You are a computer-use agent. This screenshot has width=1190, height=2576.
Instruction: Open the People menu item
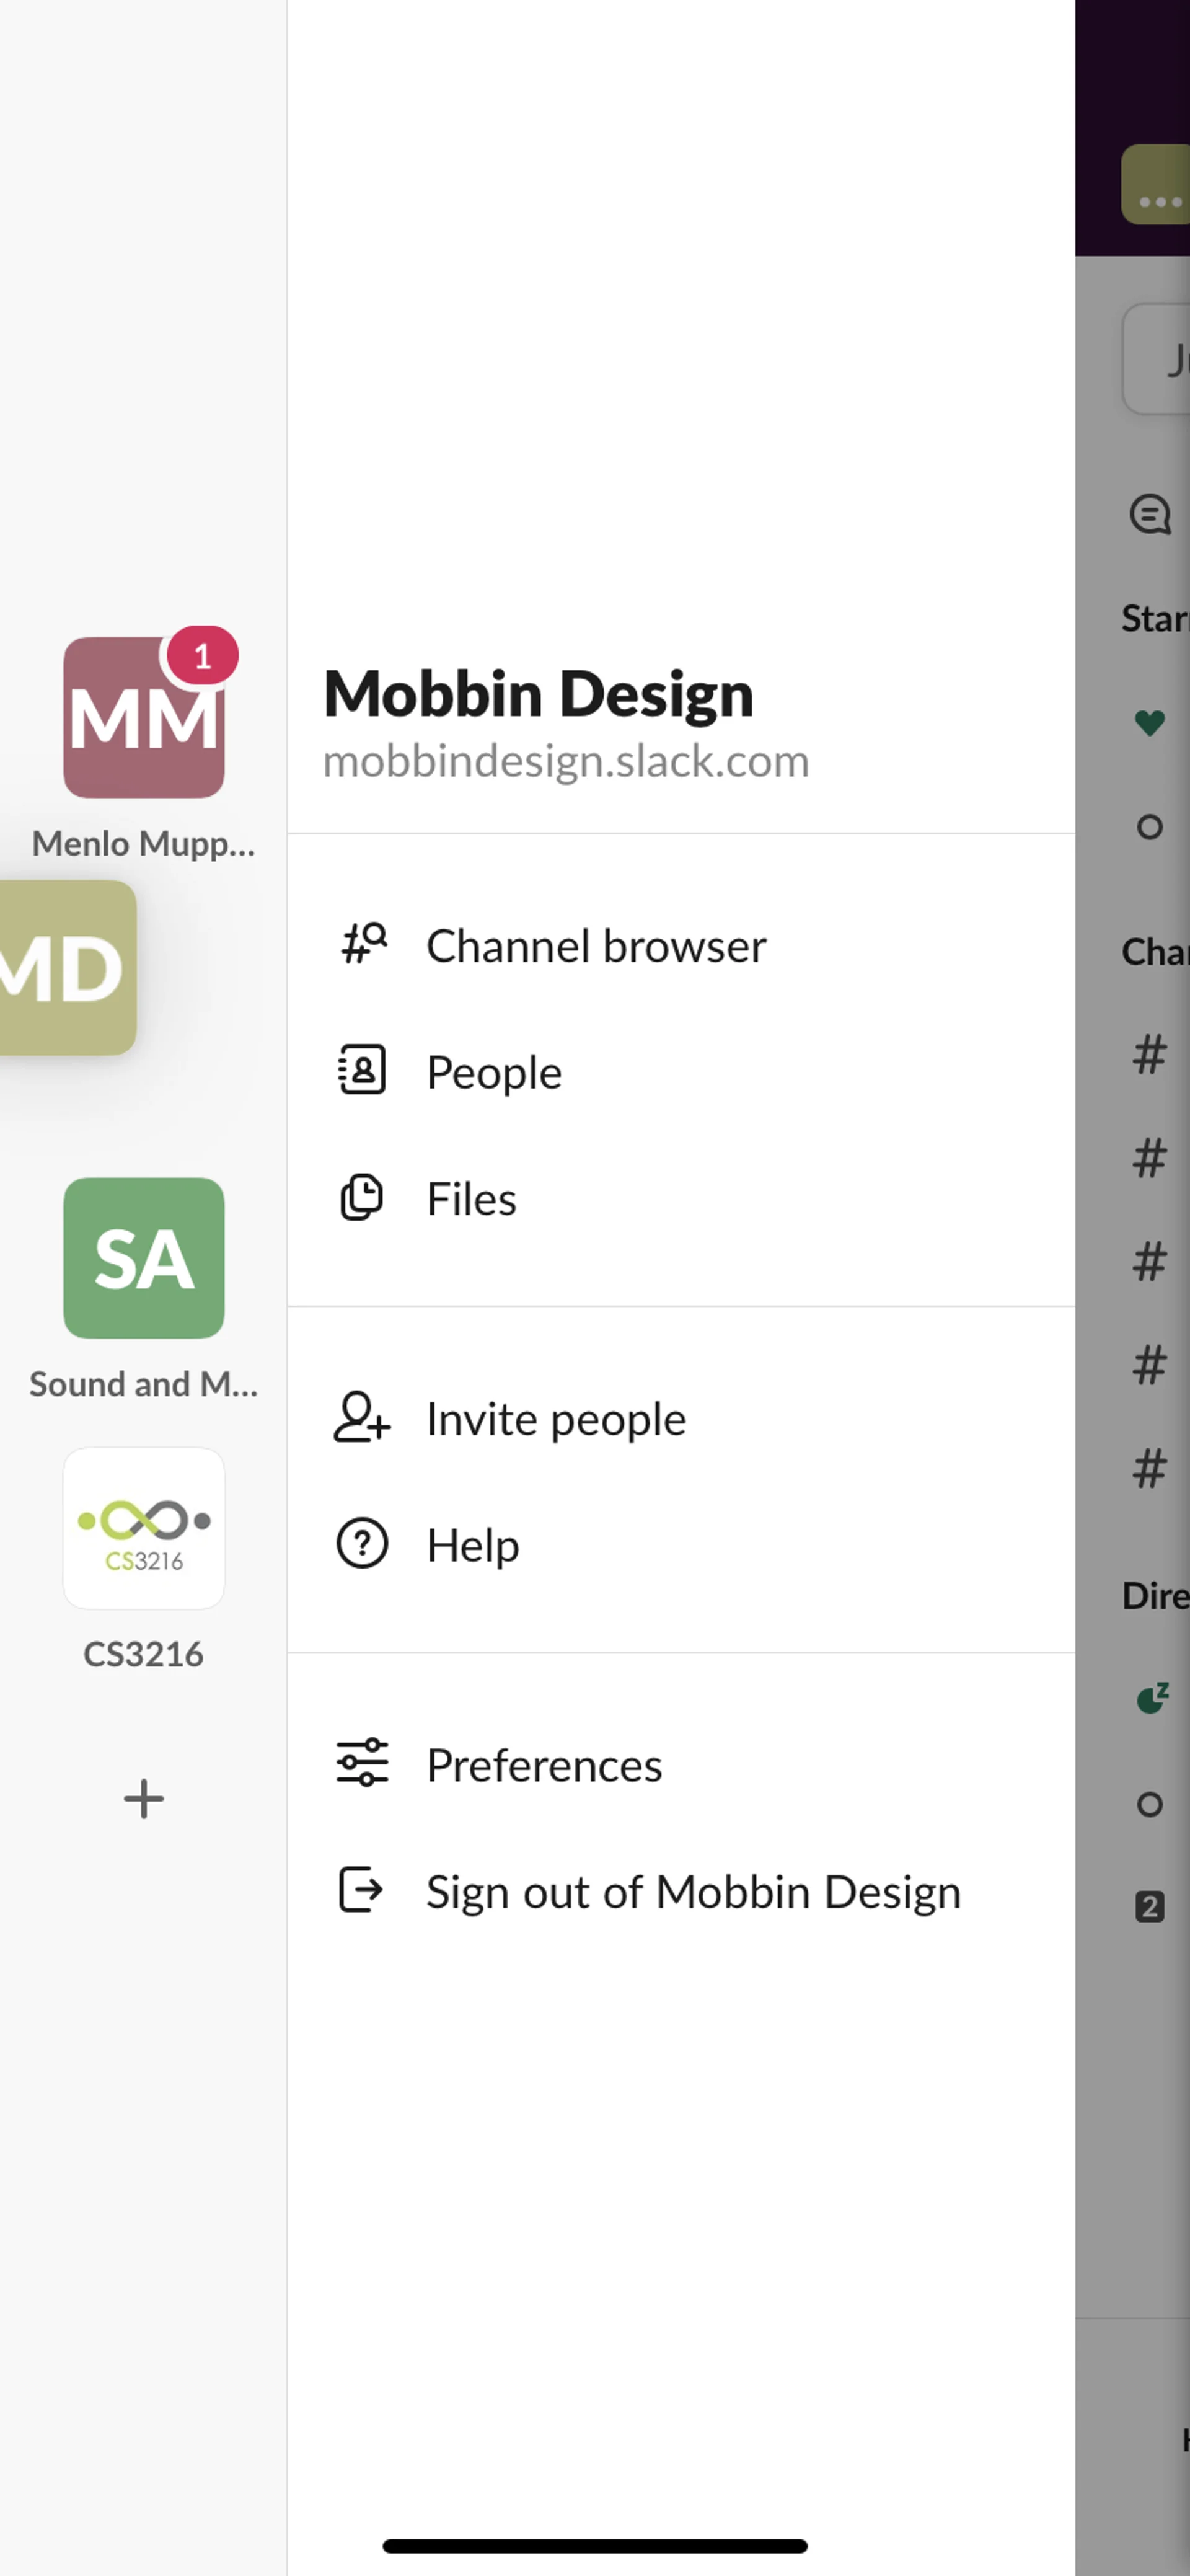click(494, 1072)
